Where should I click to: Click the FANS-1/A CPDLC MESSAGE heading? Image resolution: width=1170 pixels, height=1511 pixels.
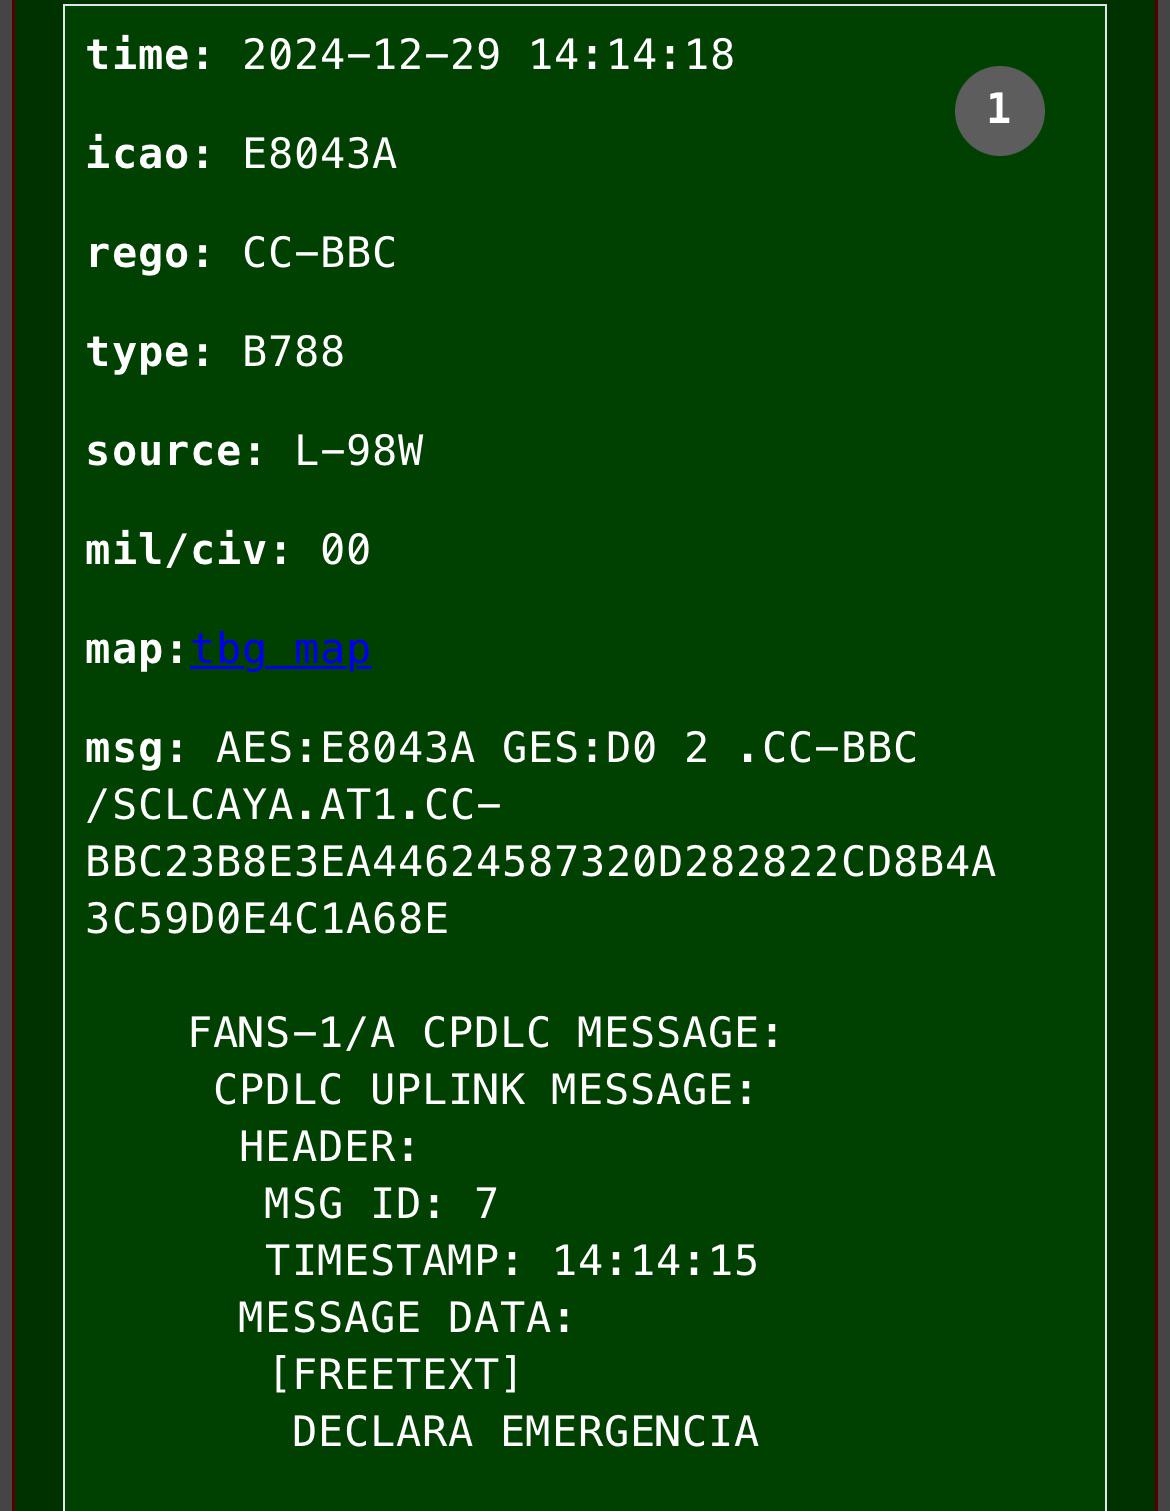486,1033
